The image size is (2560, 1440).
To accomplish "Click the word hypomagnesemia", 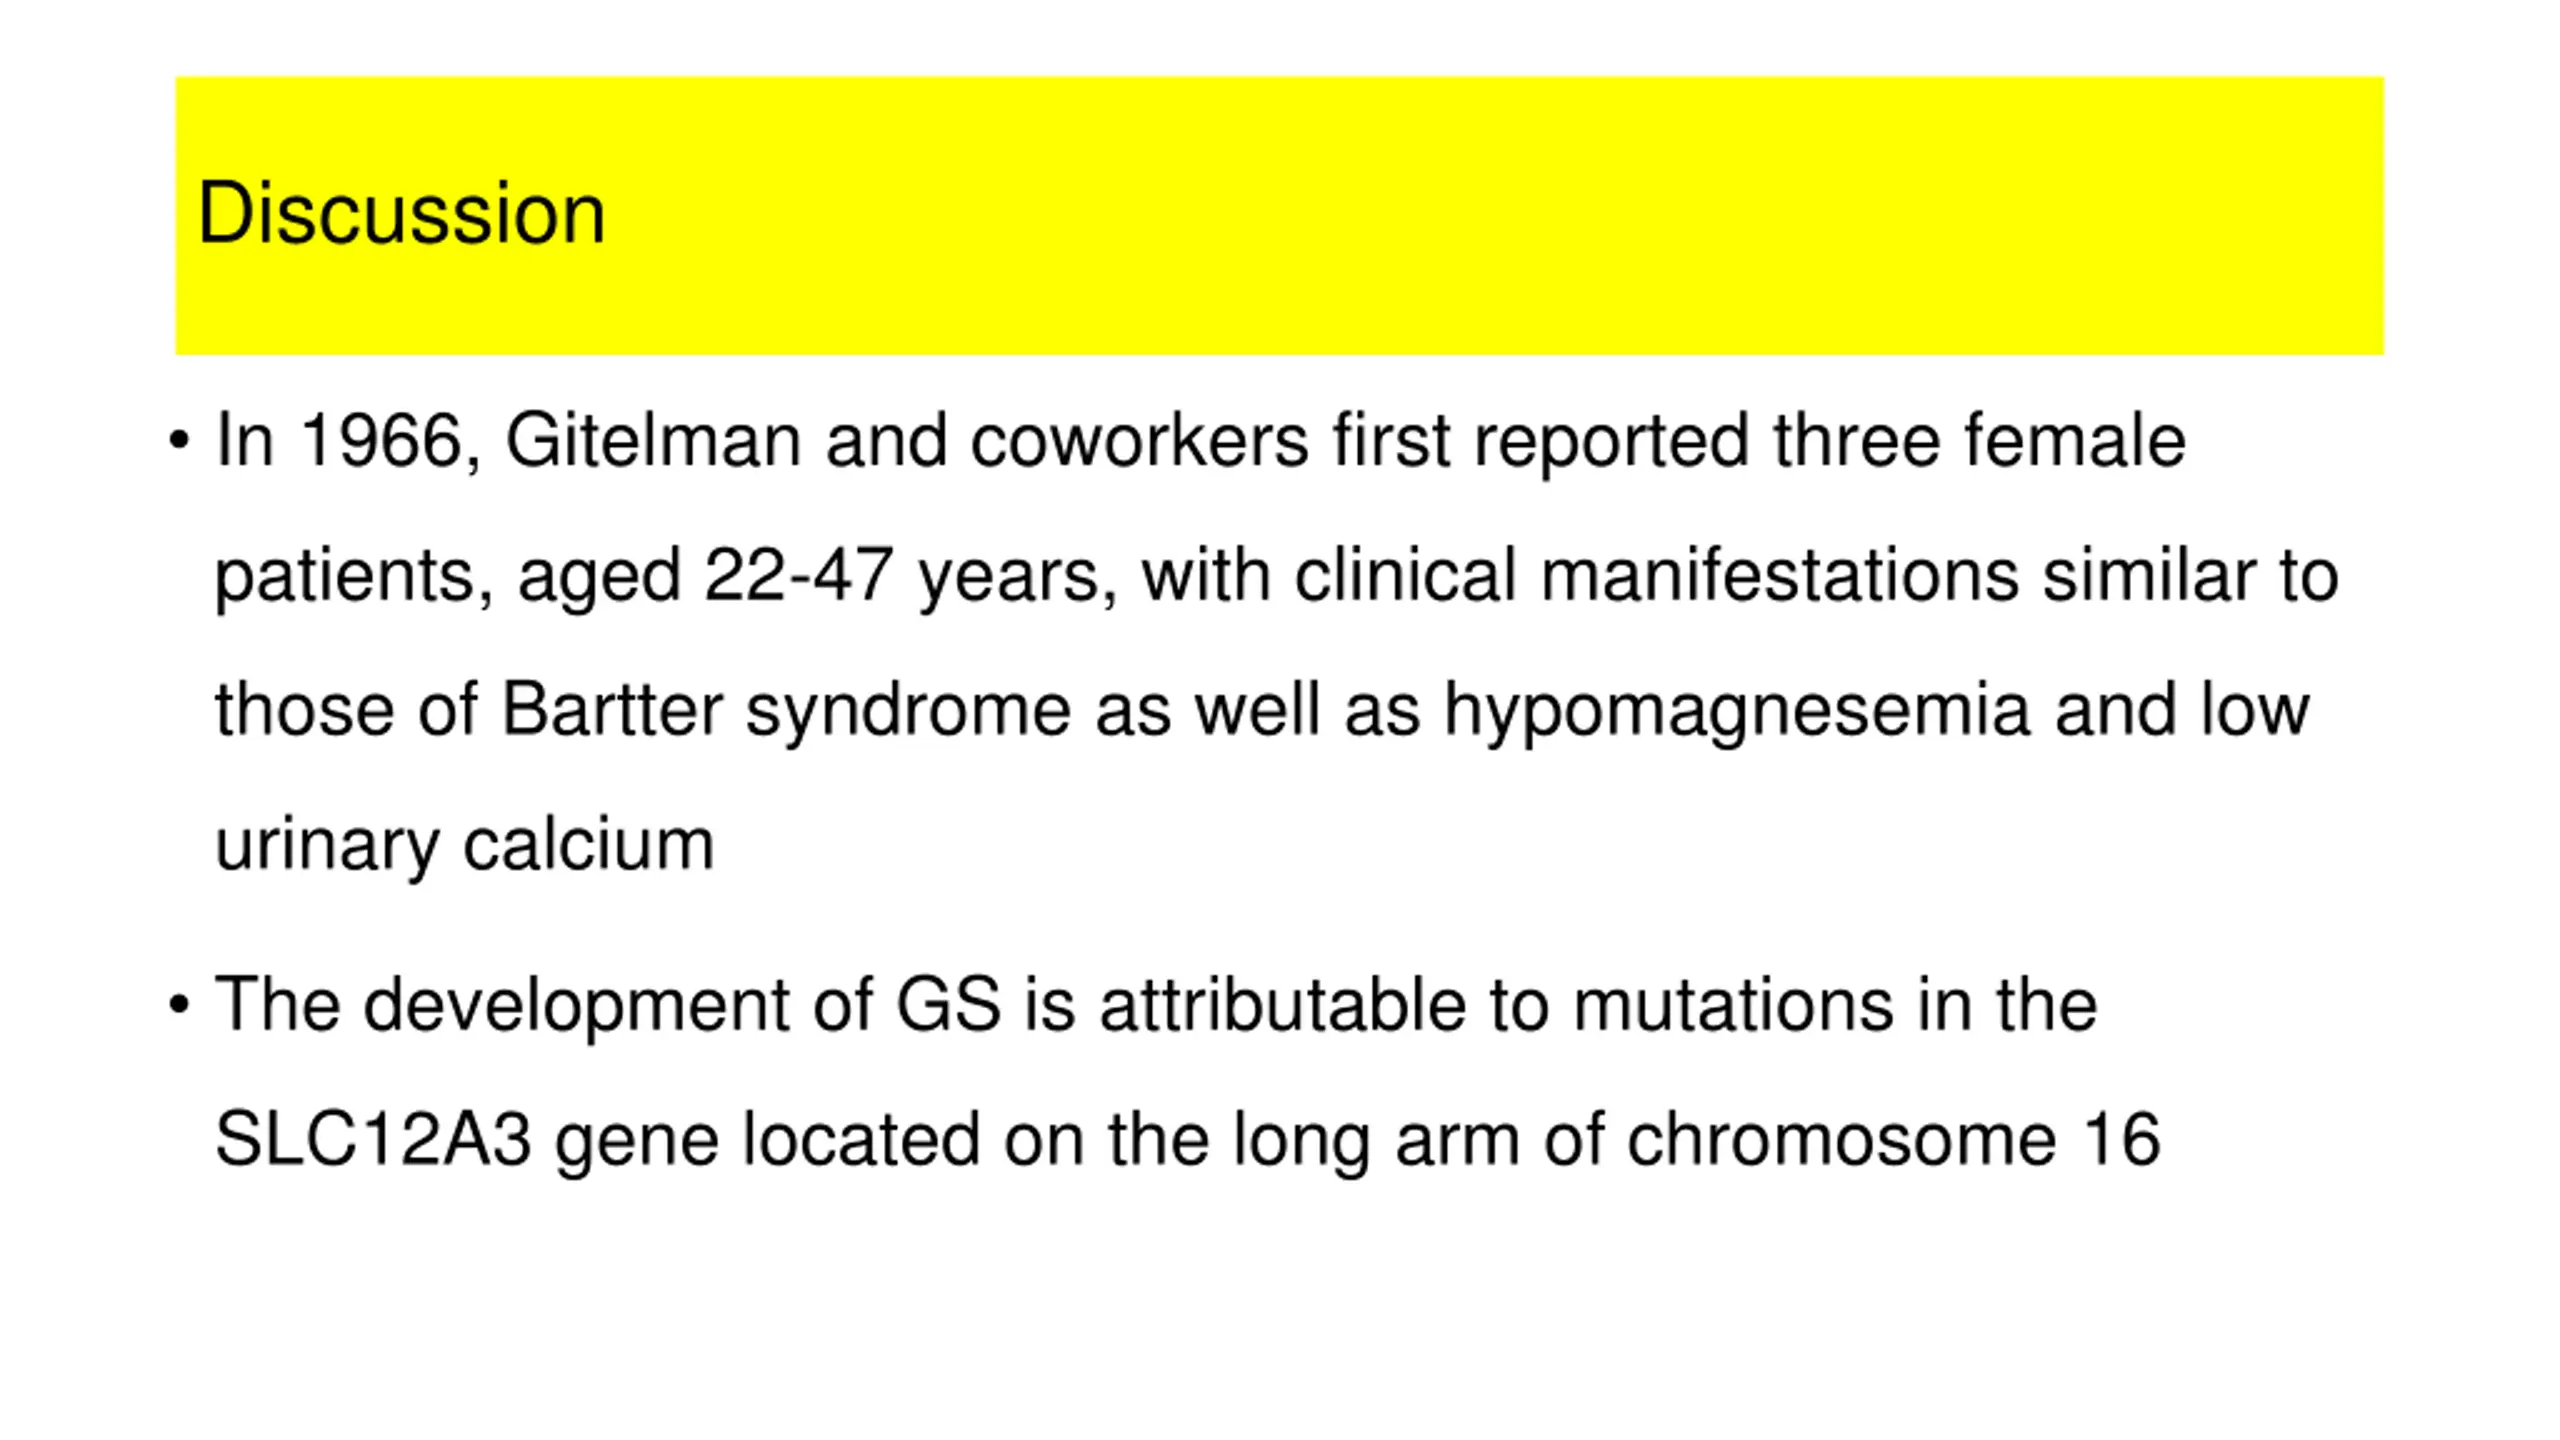I will click(1737, 712).
